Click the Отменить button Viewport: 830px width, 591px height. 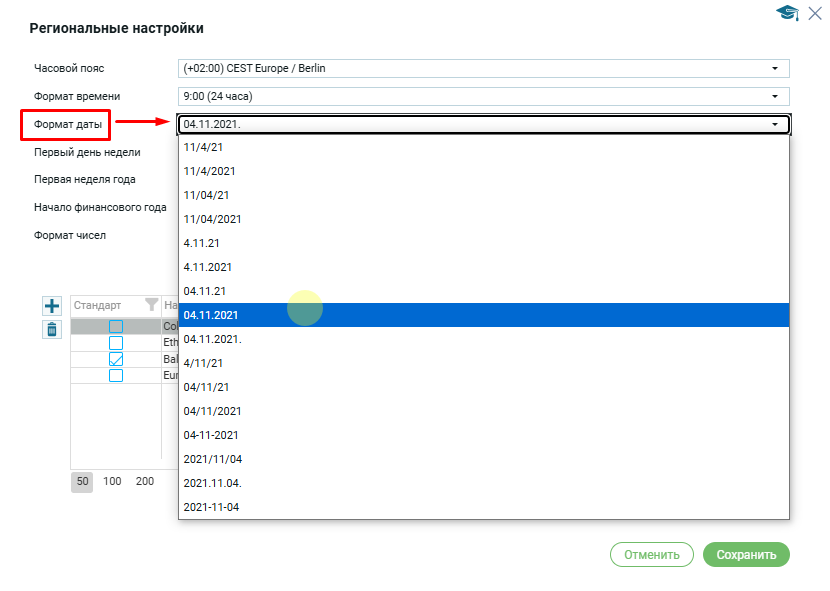[x=651, y=555]
